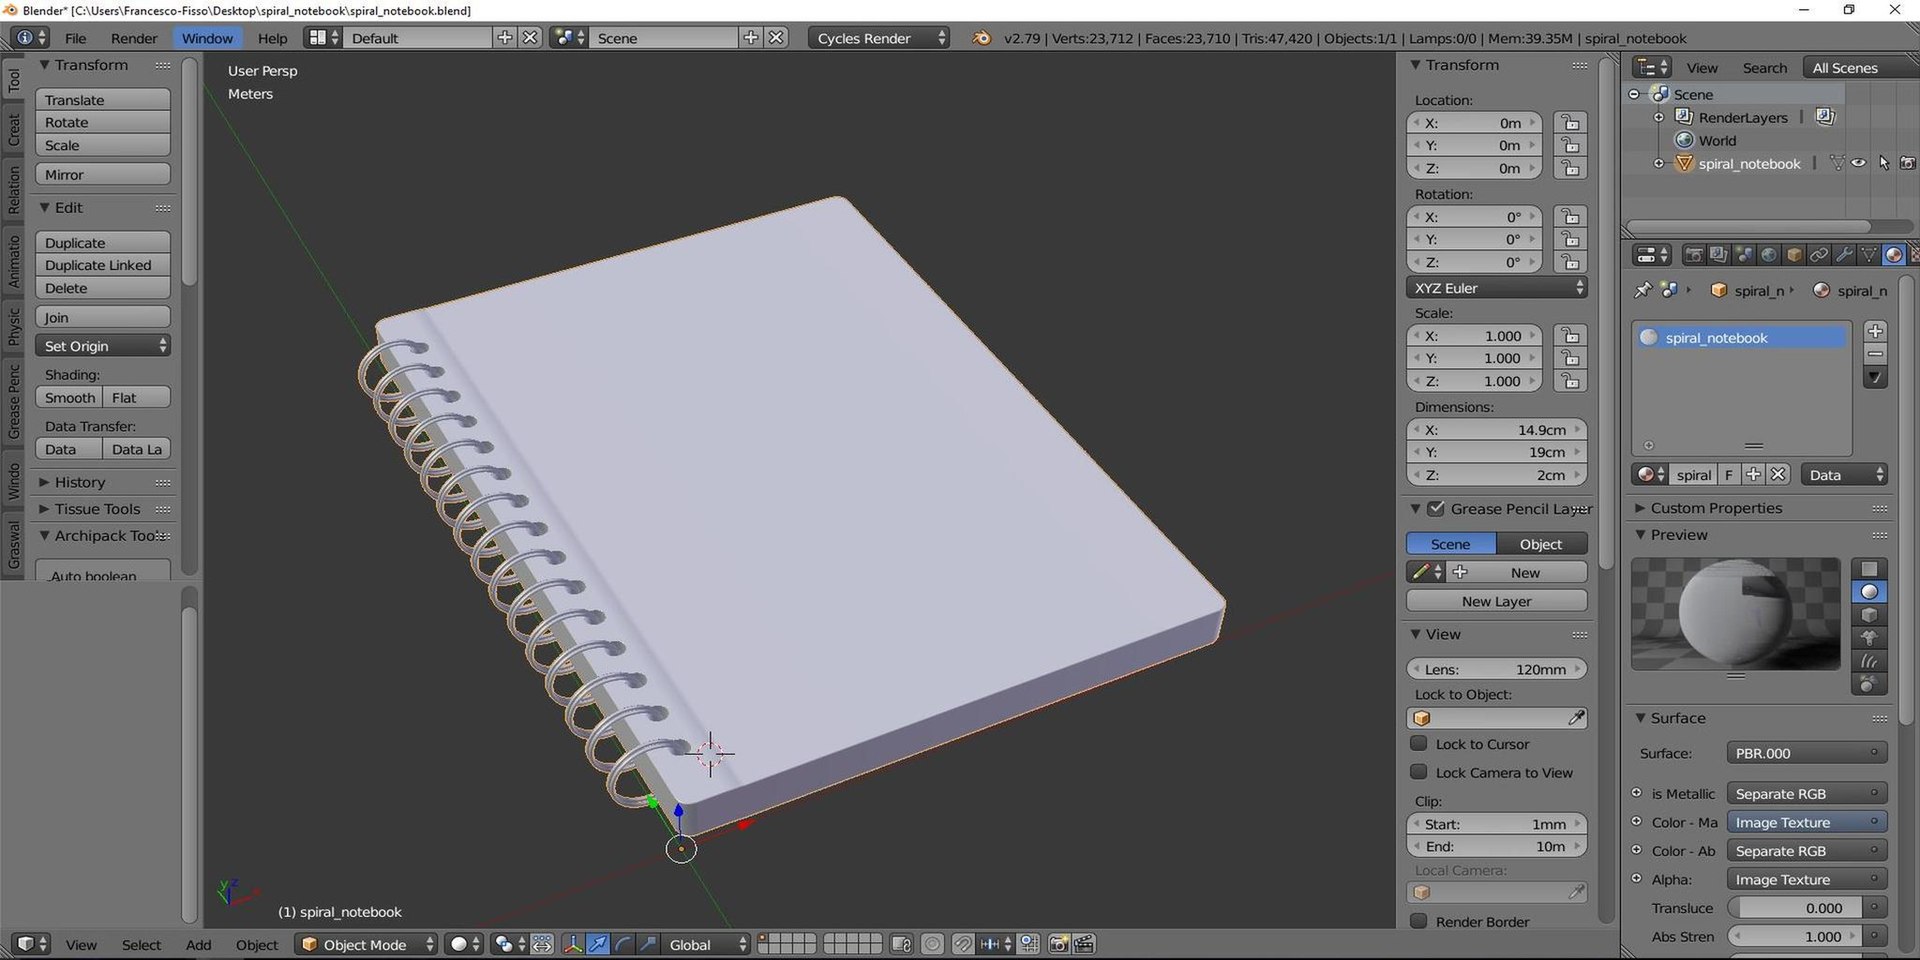Viewport: 1920px width, 960px height.
Task: Open the Window menu
Action: point(207,38)
